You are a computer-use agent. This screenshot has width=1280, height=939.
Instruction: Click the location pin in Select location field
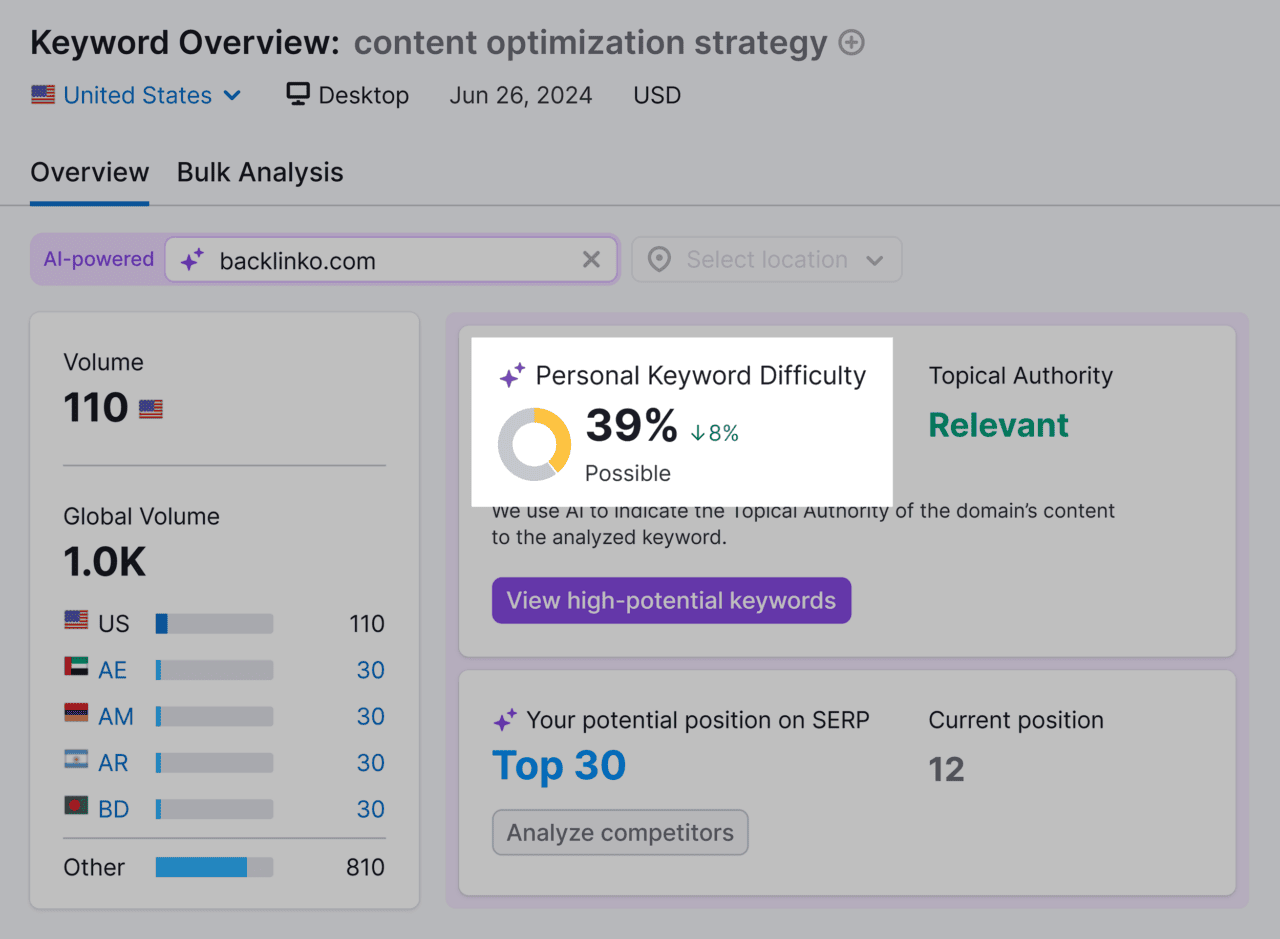pos(659,259)
